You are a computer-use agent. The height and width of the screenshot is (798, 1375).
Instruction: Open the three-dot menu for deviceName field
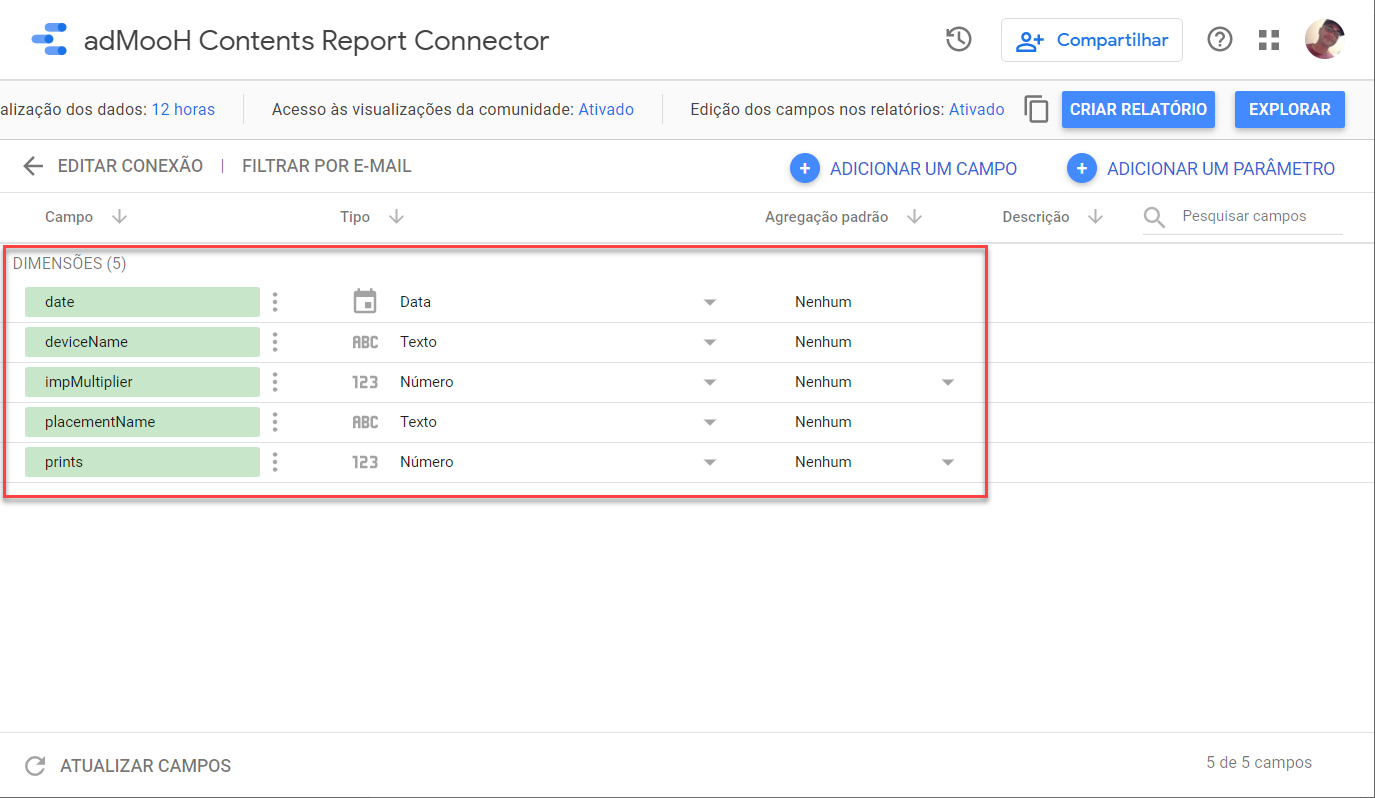pyautogui.click(x=275, y=342)
